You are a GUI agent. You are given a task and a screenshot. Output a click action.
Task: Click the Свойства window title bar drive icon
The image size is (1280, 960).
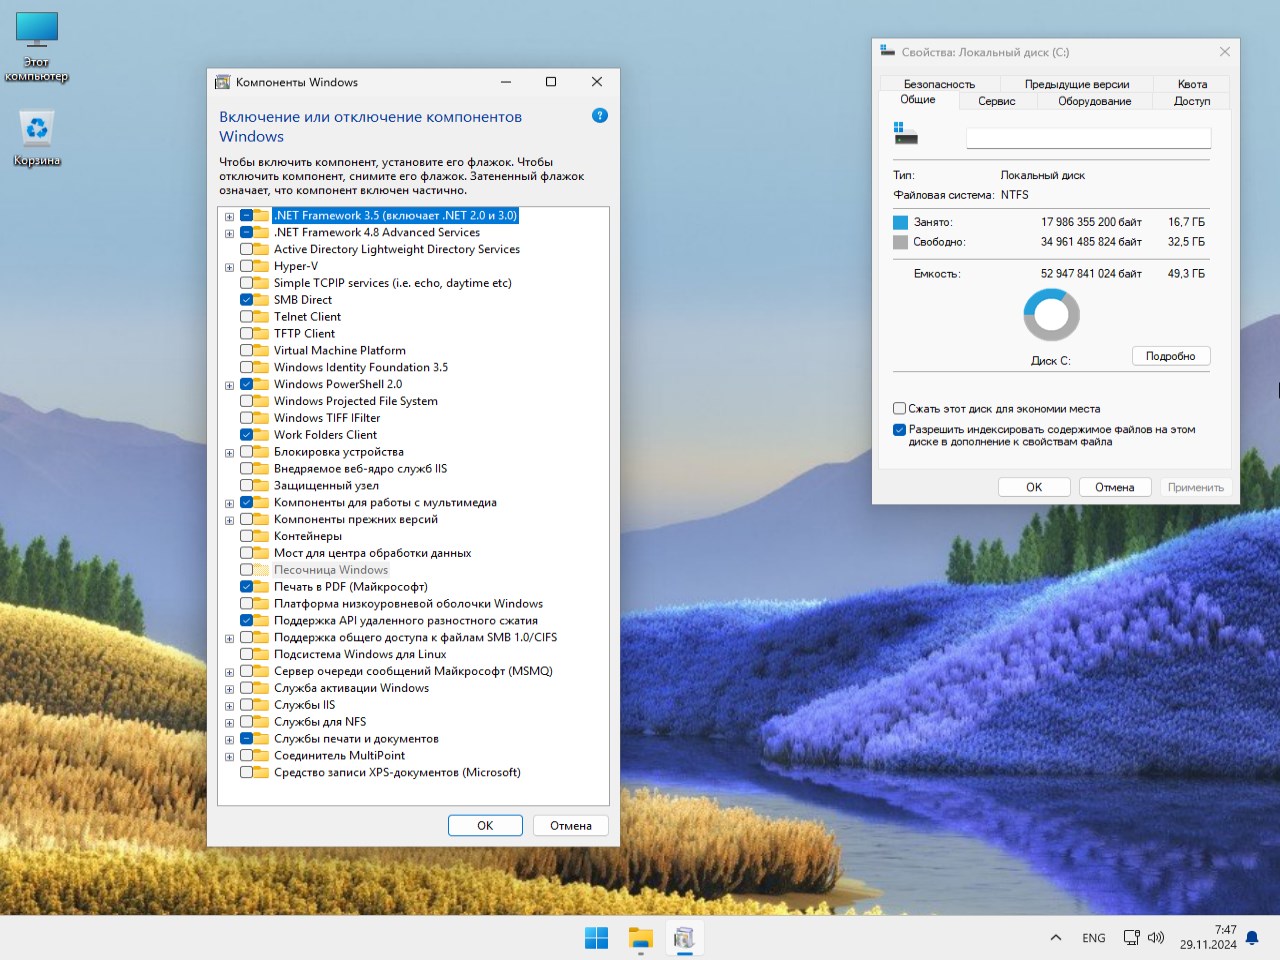(887, 51)
